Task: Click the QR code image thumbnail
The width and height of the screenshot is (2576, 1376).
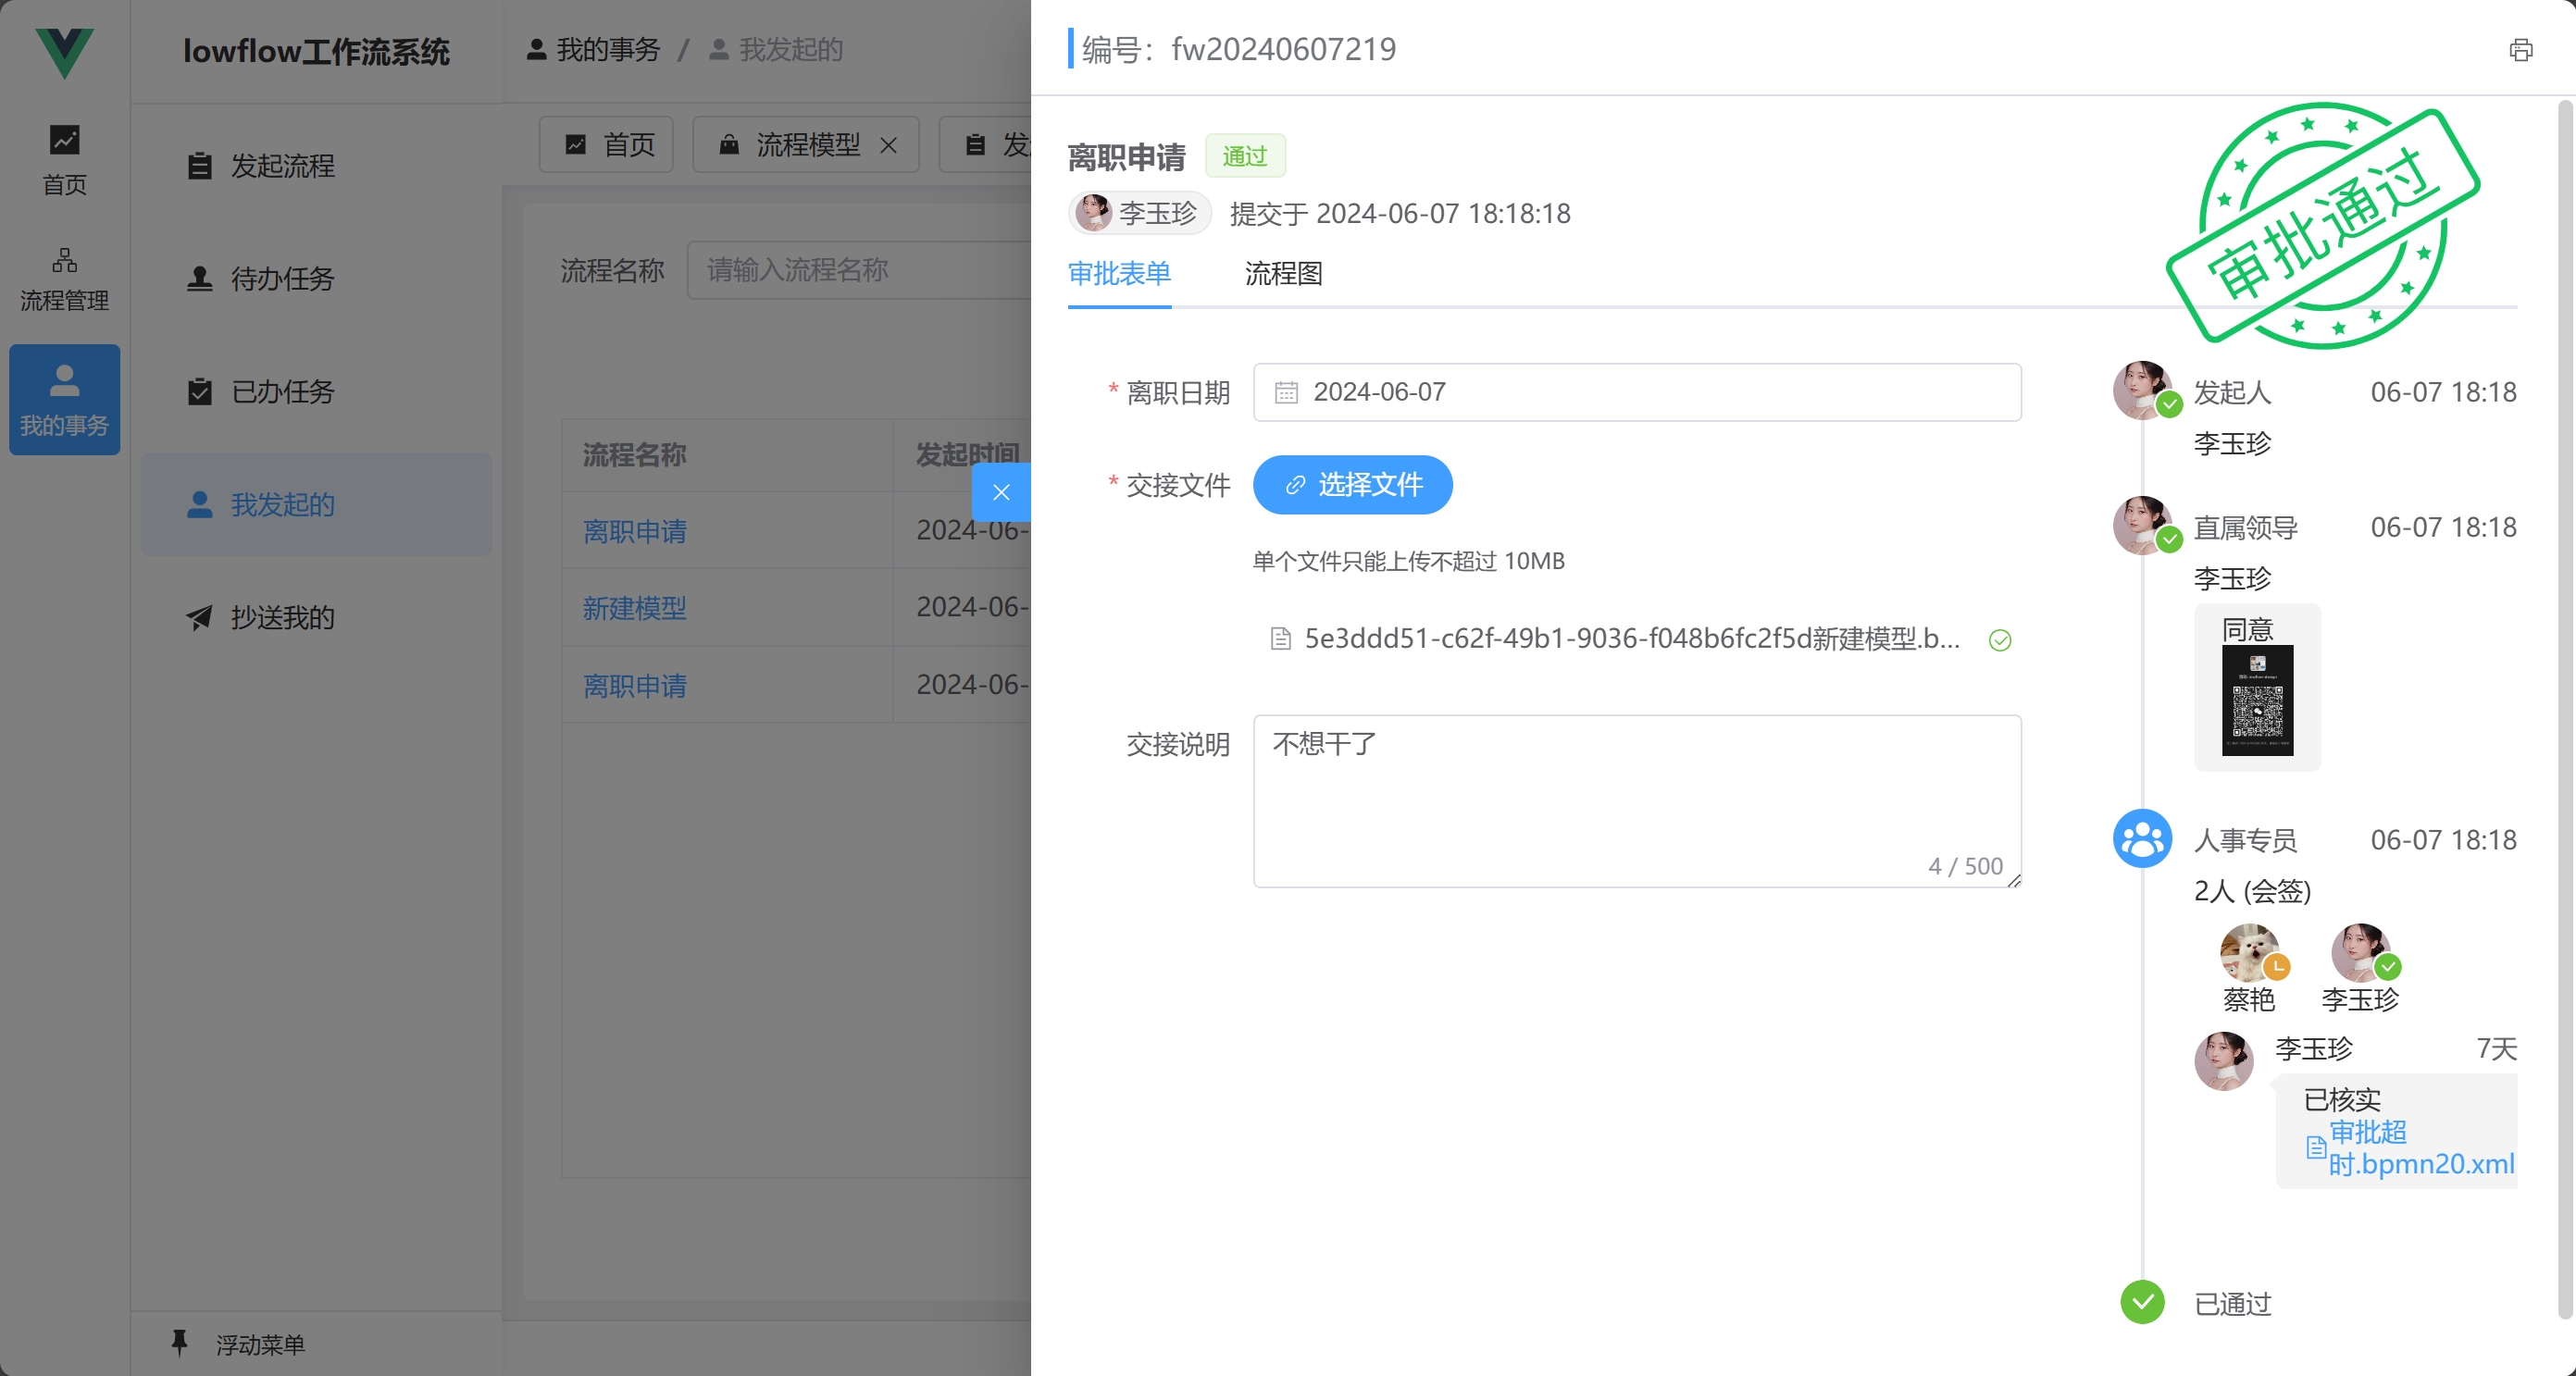Action: coord(2257,700)
